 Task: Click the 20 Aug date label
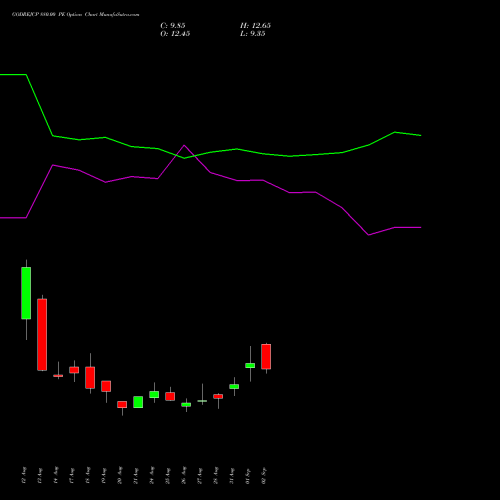point(120,475)
